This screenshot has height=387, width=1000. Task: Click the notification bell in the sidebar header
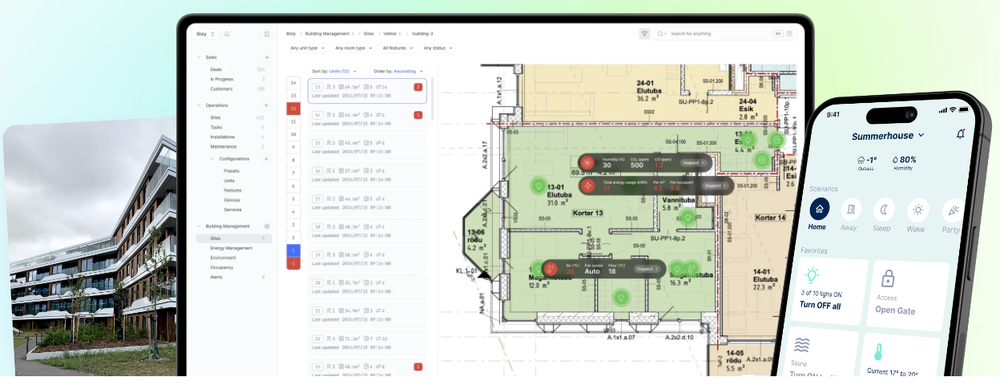pyautogui.click(x=226, y=34)
